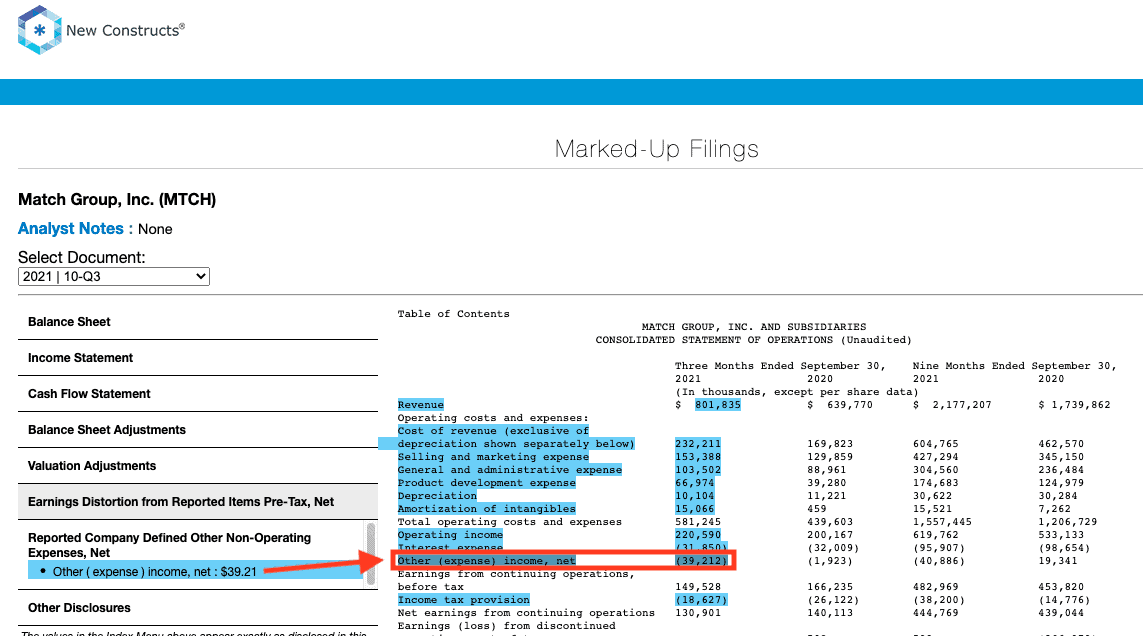The width and height of the screenshot is (1143, 636).
Task: Click the scrollbar in the index submenu panel
Action: click(x=371, y=553)
